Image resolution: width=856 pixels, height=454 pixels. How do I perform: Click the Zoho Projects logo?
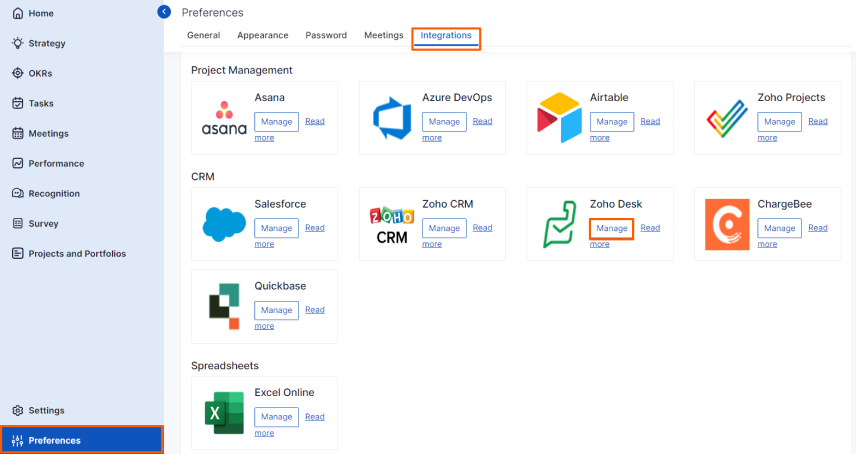tap(727, 118)
